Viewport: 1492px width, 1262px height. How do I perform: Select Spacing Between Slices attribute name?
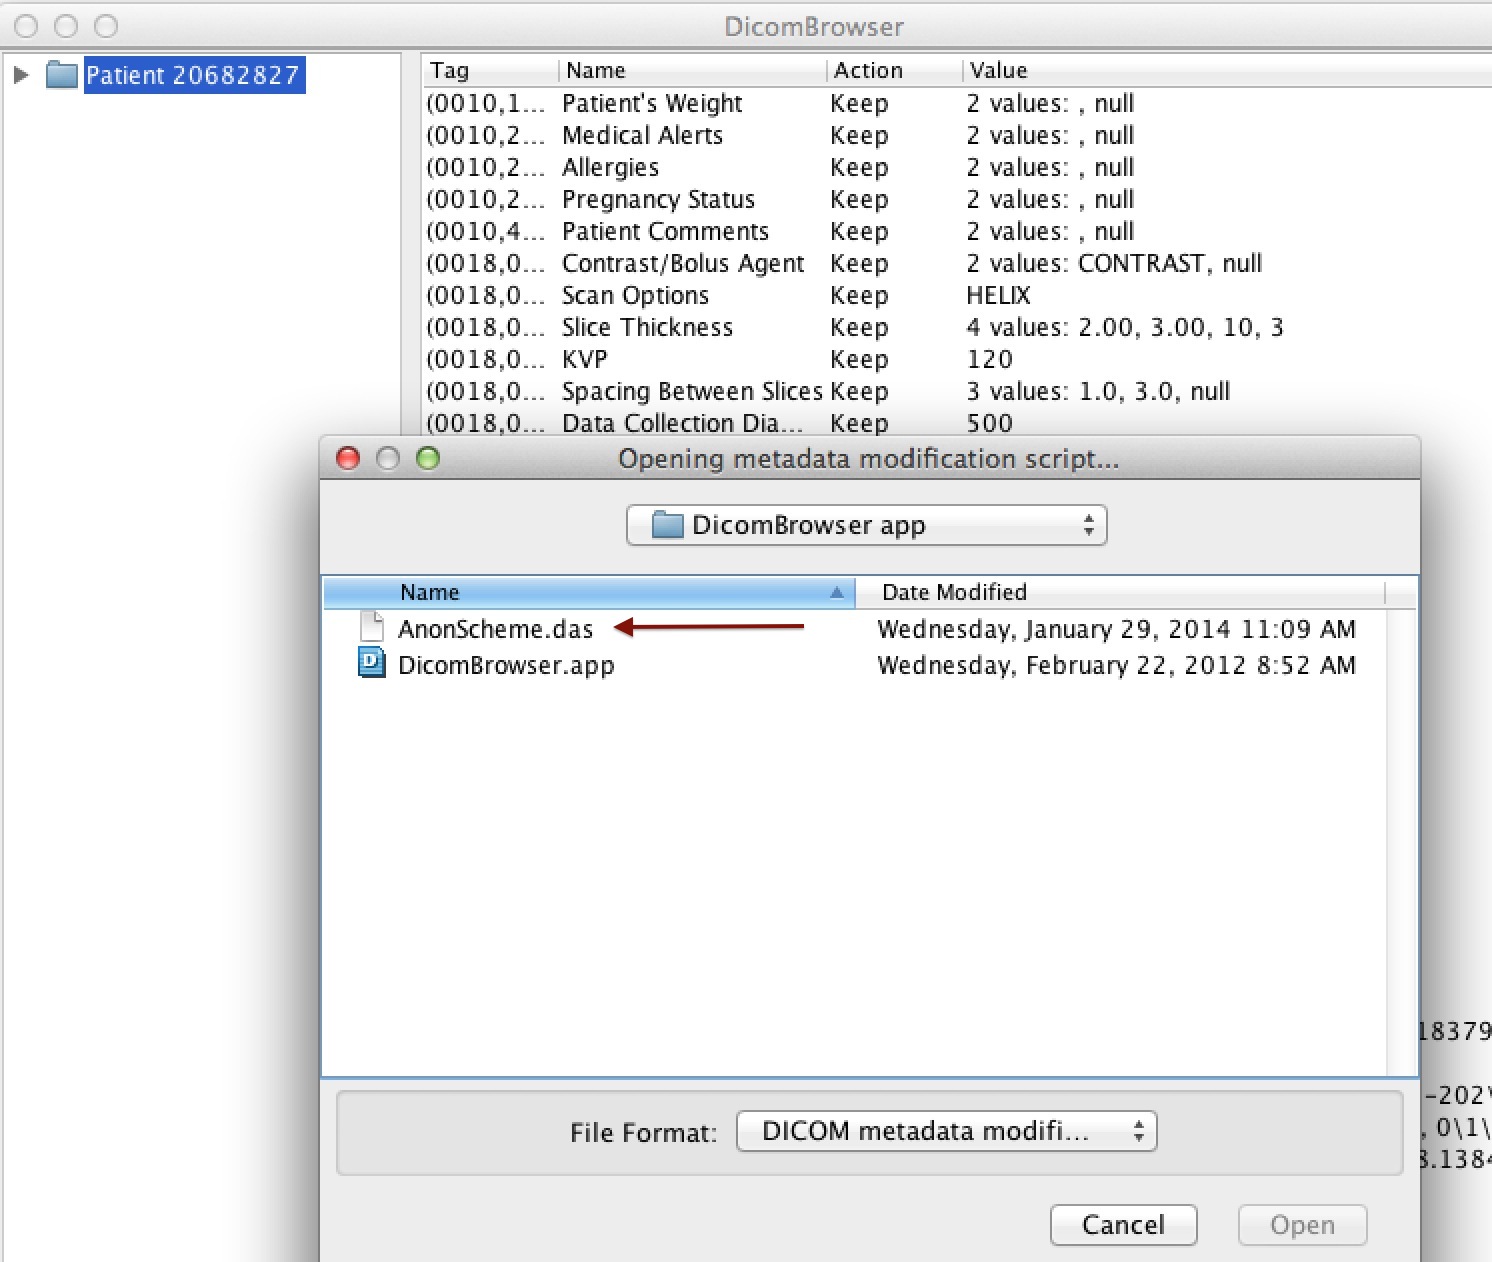692,391
